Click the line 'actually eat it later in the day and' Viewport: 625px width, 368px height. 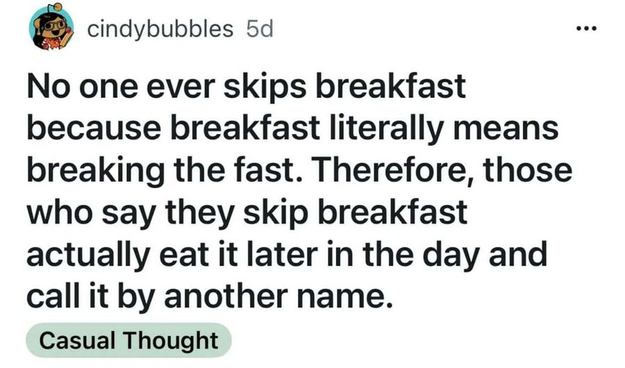(x=287, y=254)
